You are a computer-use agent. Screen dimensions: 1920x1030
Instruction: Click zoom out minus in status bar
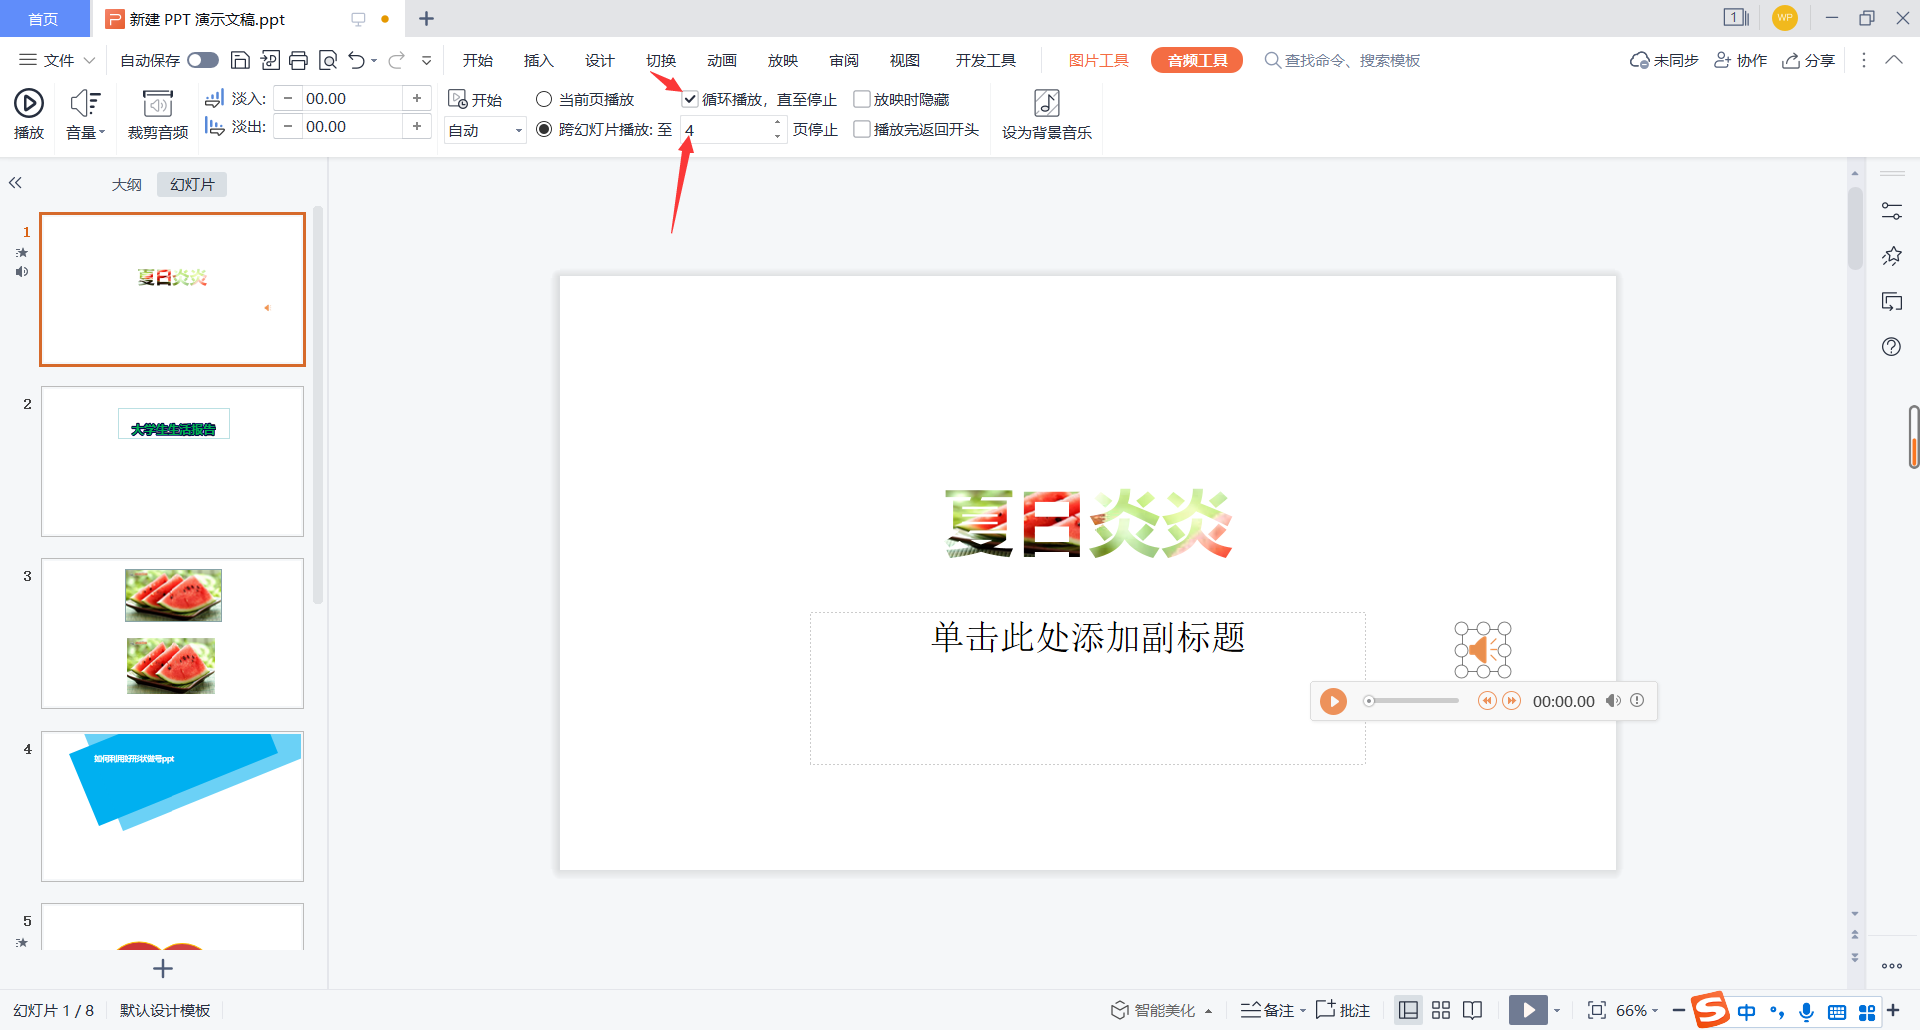[x=1679, y=1010]
